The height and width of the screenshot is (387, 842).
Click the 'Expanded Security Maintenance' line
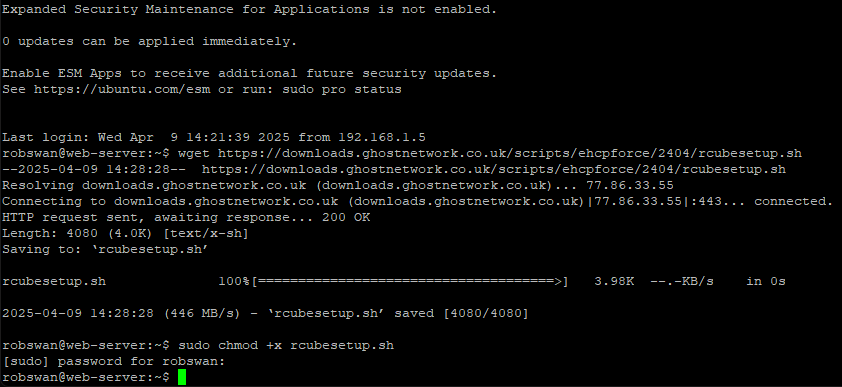[x=249, y=9]
